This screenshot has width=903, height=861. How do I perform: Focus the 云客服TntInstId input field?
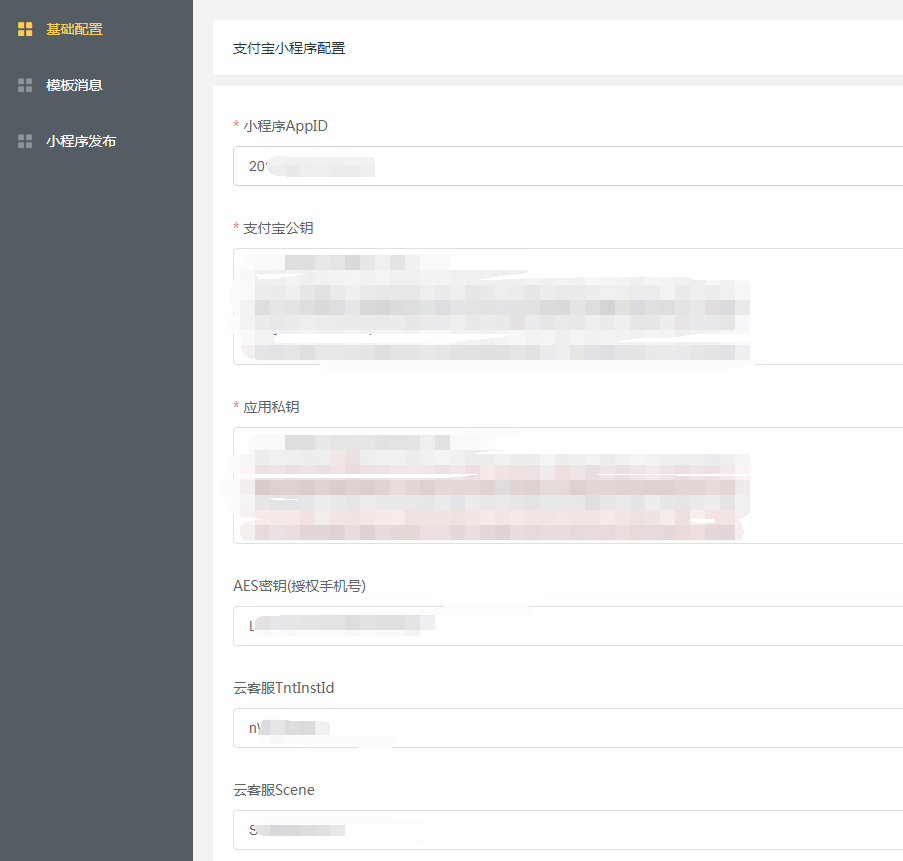568,728
